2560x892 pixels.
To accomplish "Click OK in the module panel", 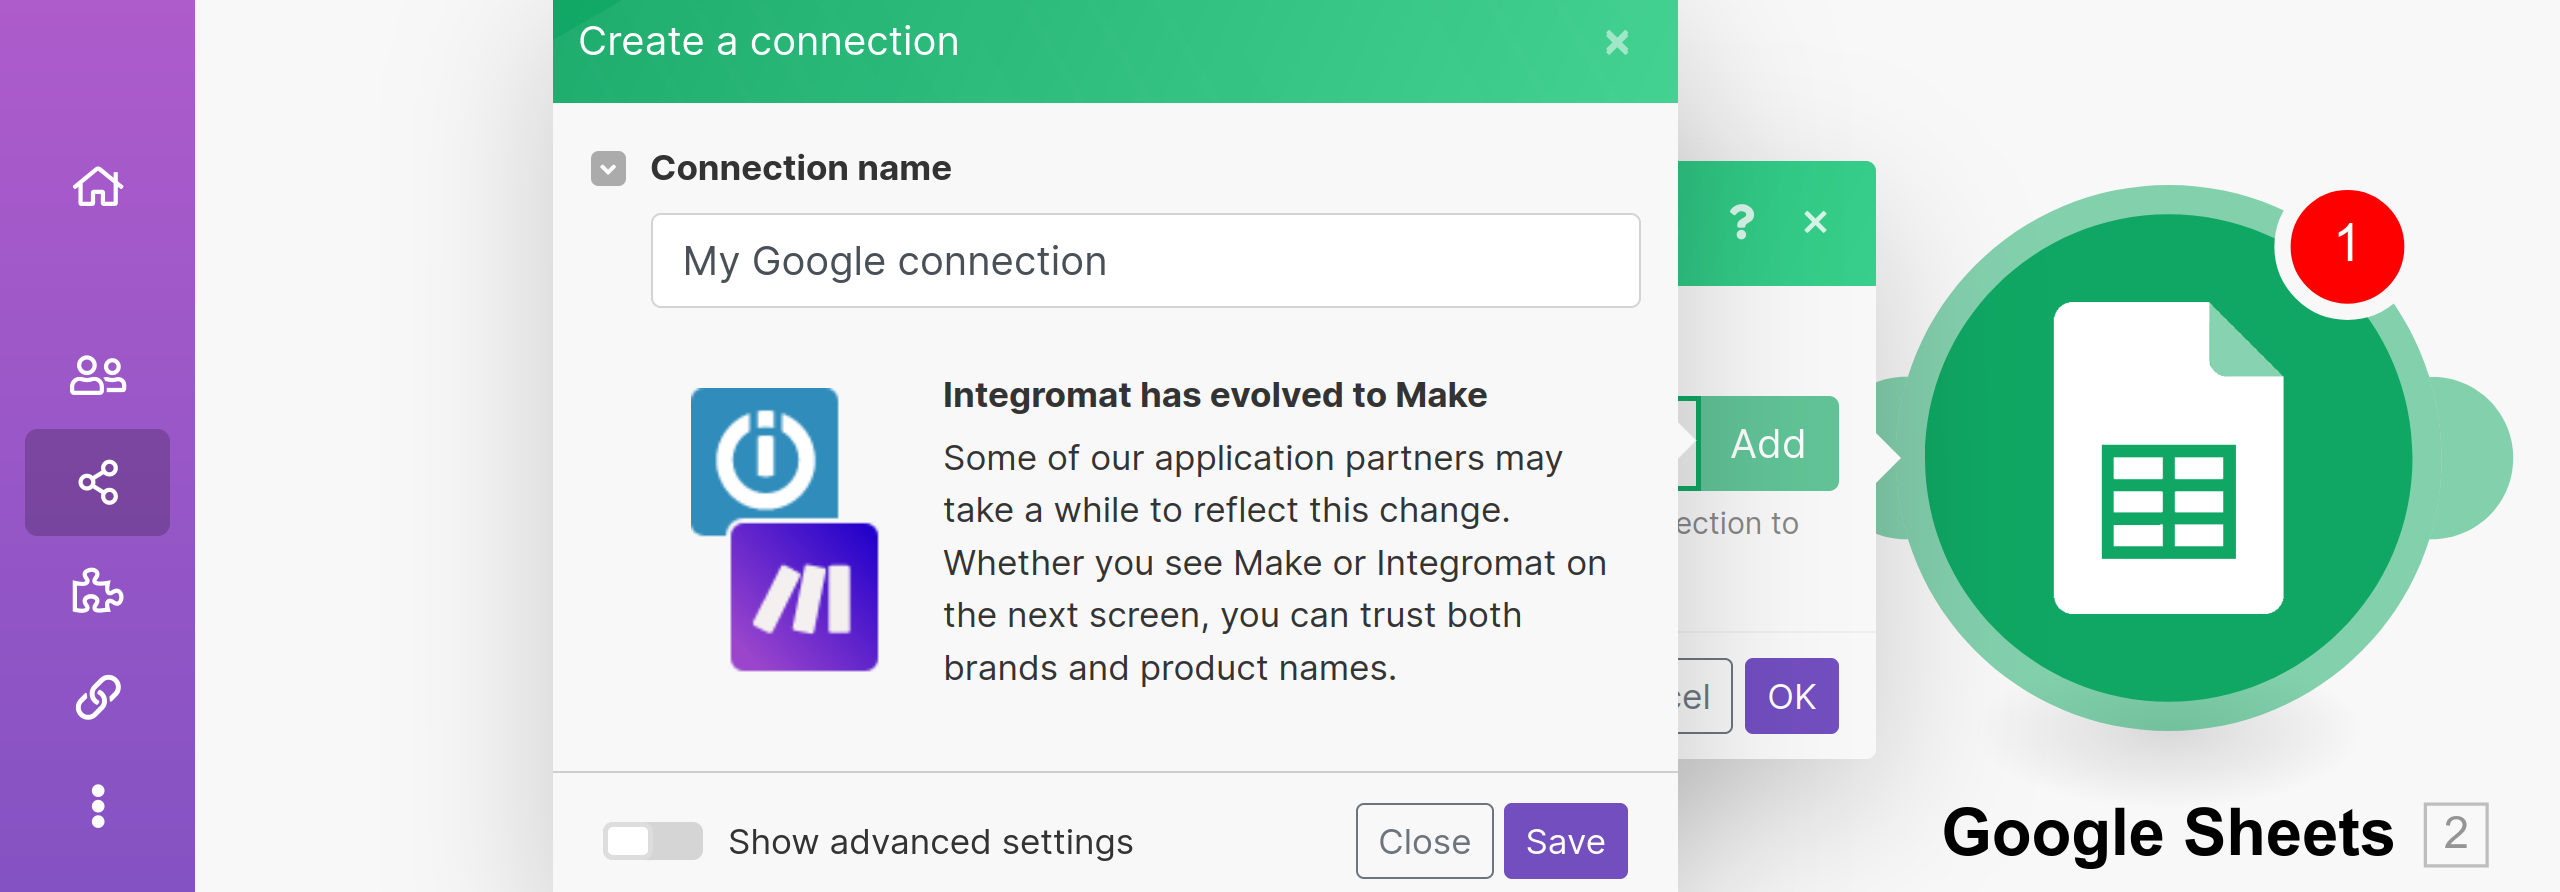I will (x=1791, y=696).
